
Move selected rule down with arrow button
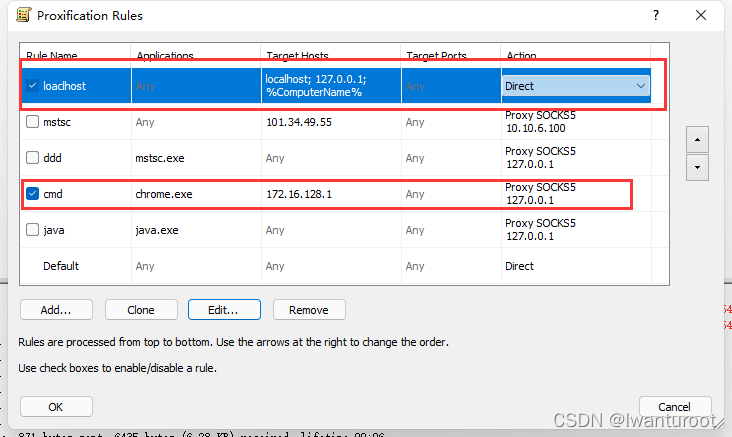point(697,168)
